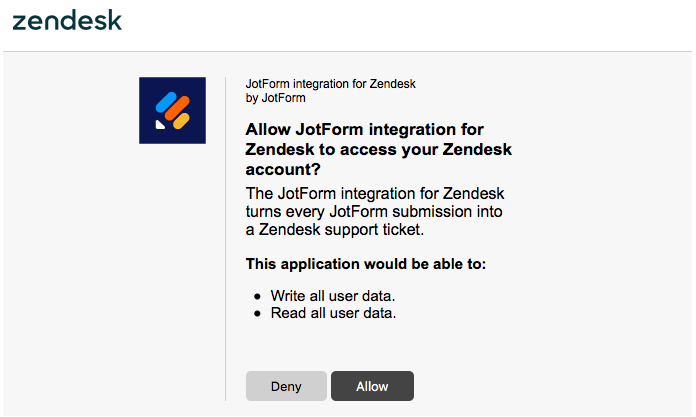Select the 'Write all user data.' permission

[333, 297]
